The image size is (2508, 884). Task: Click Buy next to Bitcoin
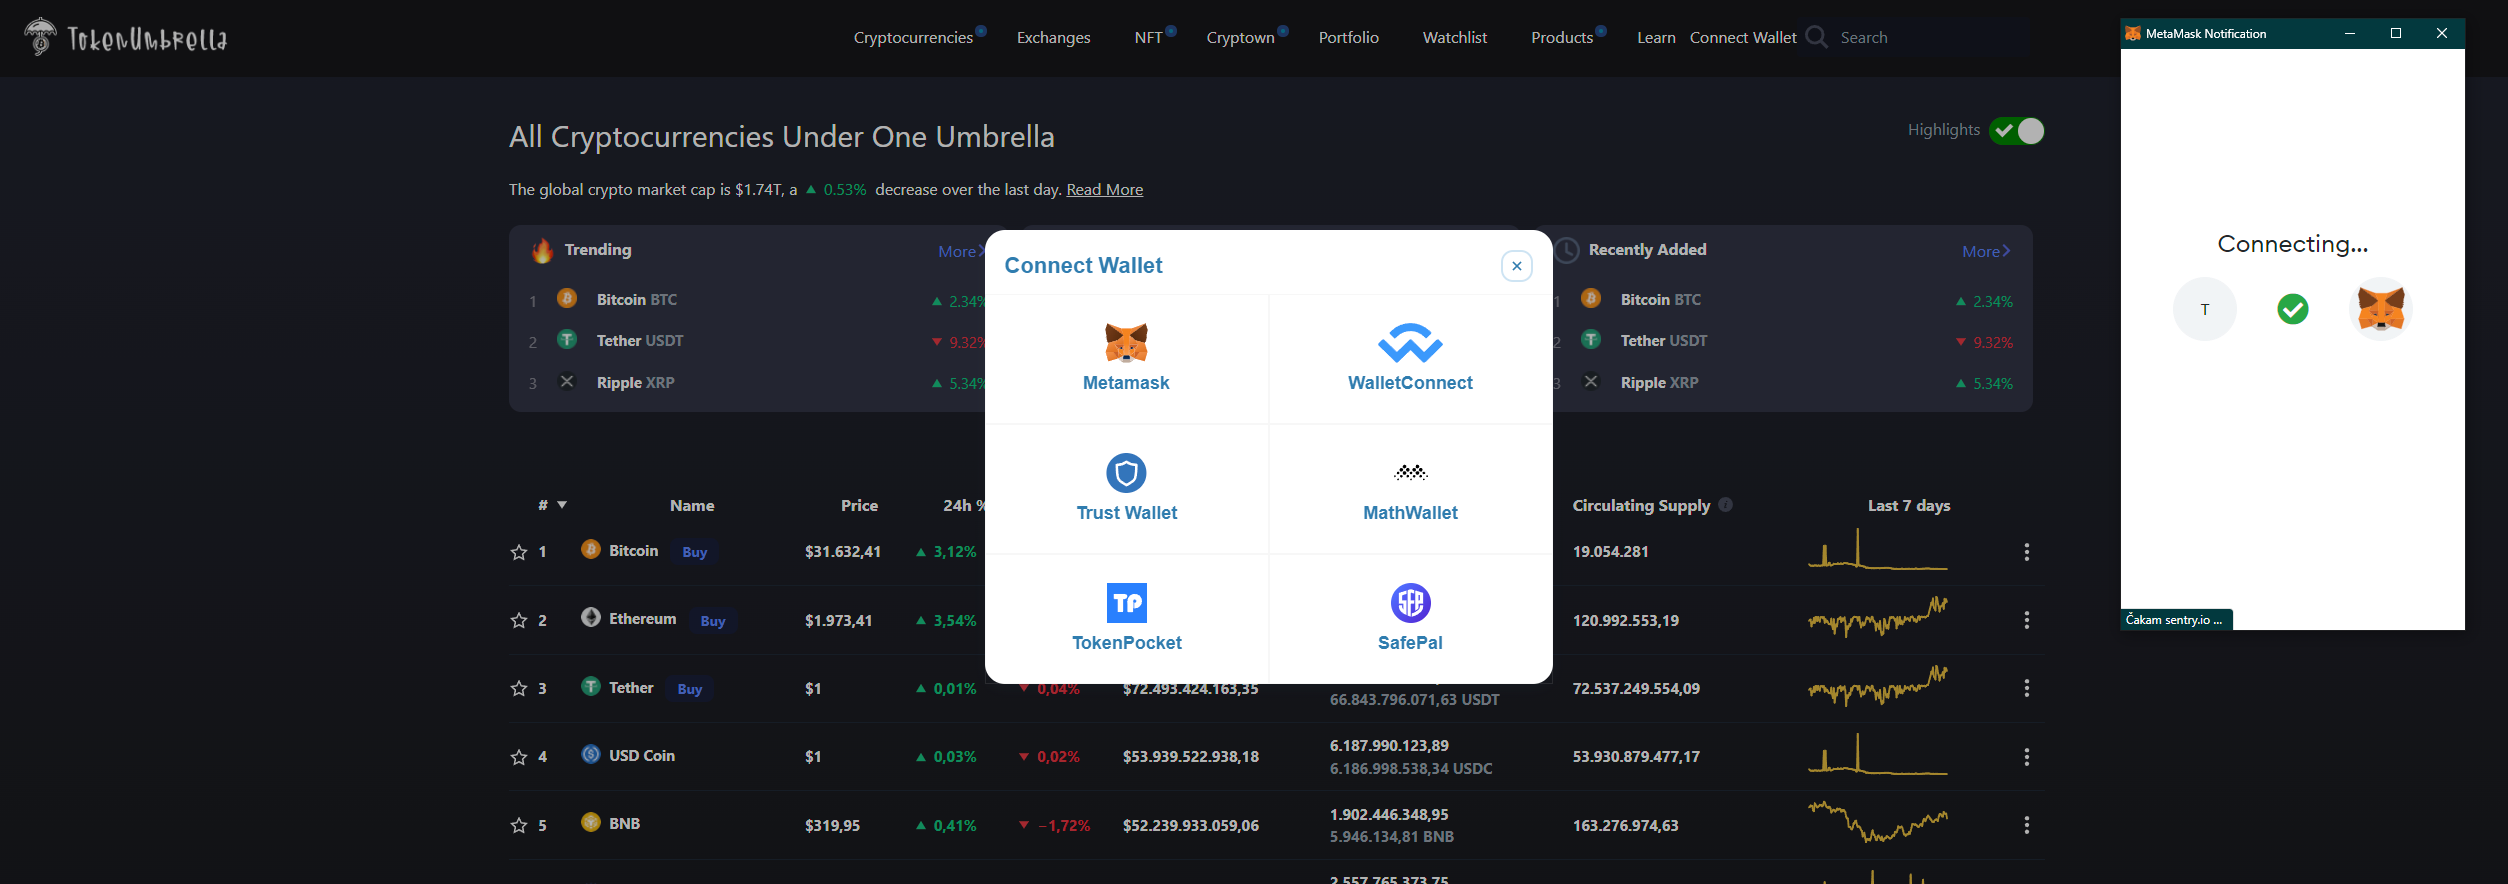coord(694,552)
